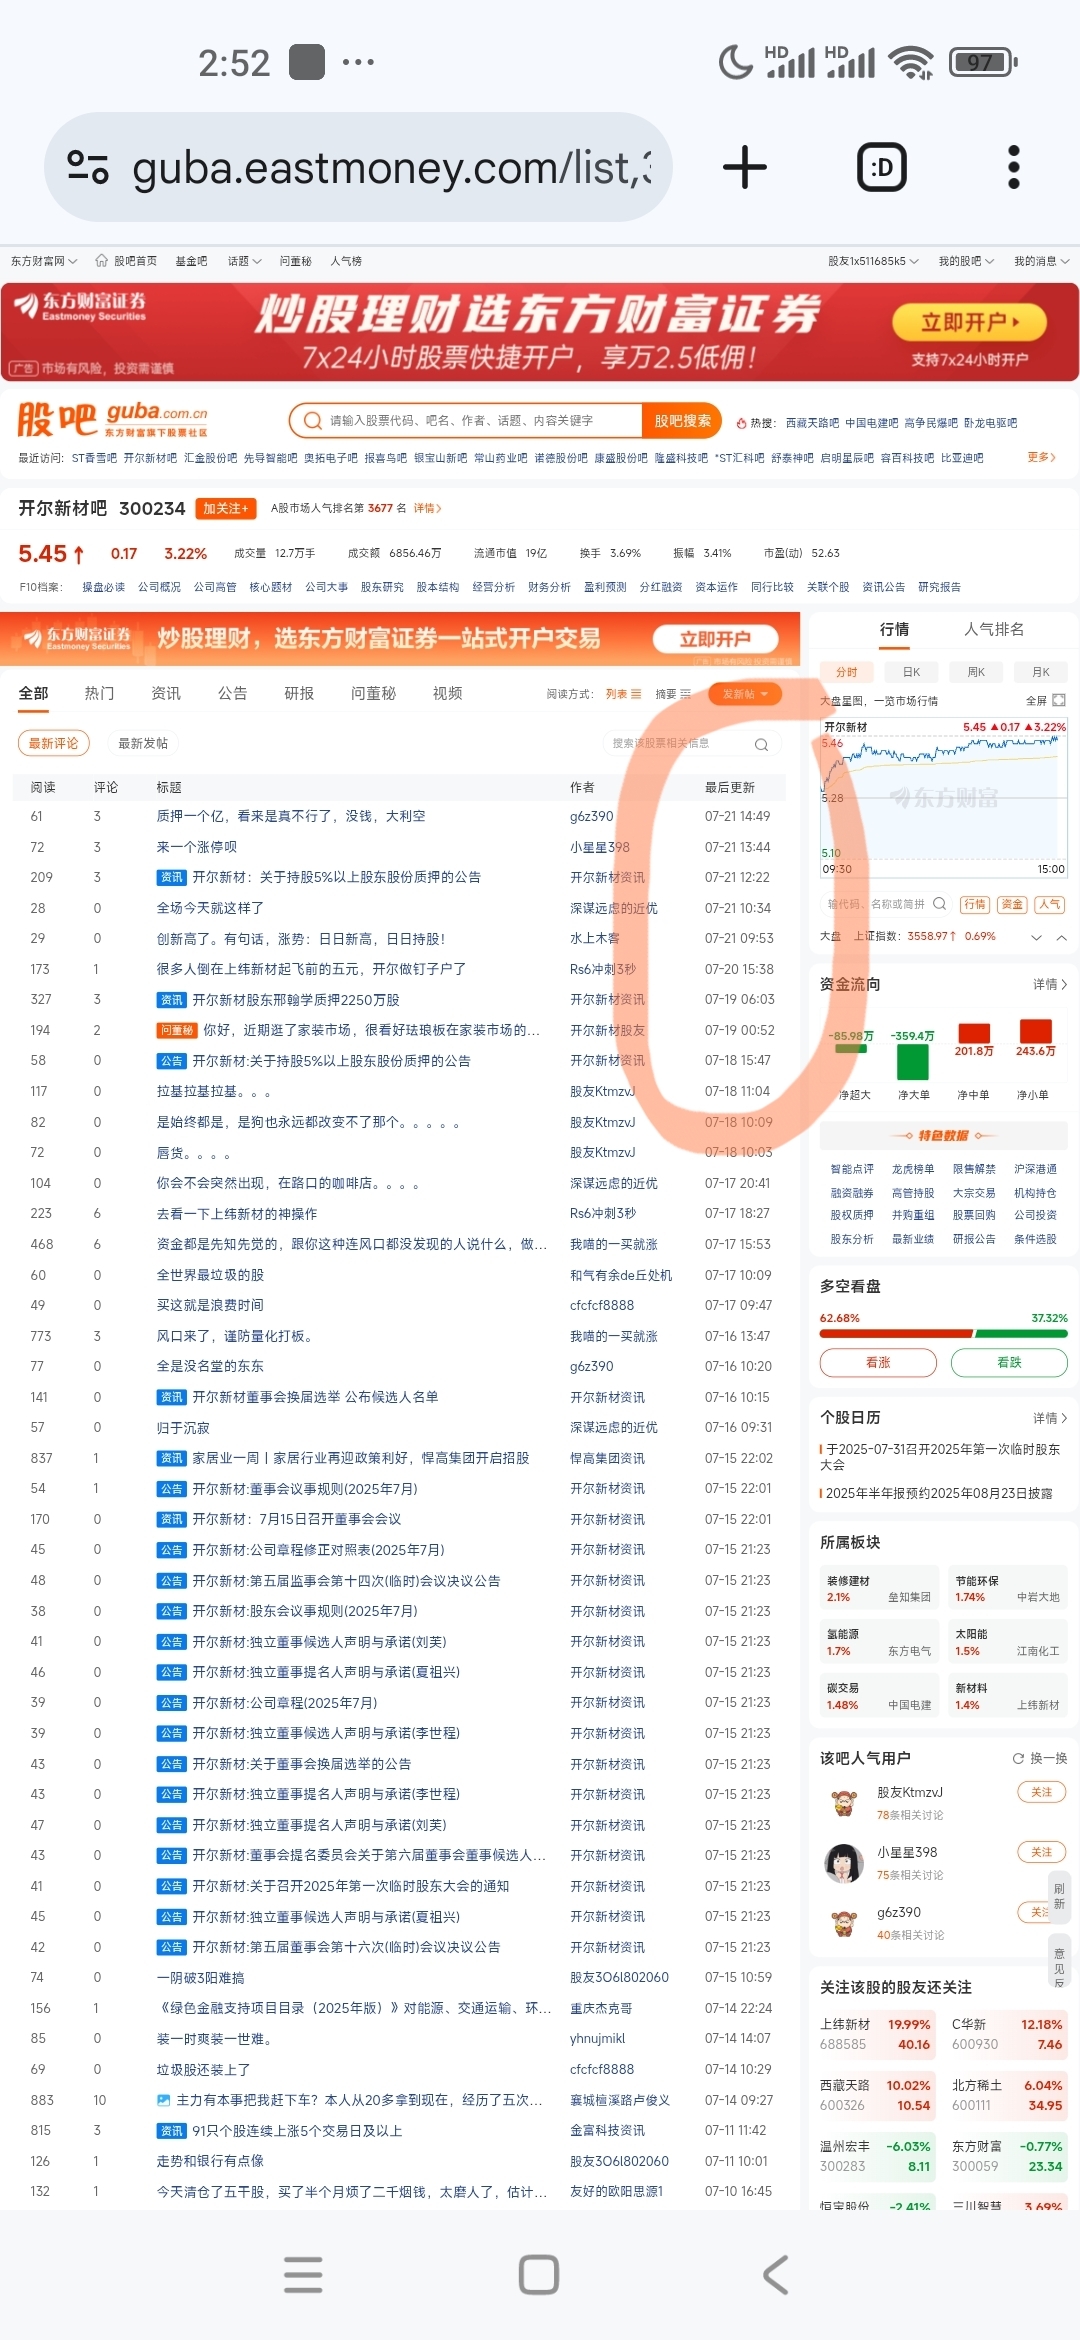Screen dimensions: 1080x2340
Task: Open 资金流向 详情 arrow
Action: 1050,985
